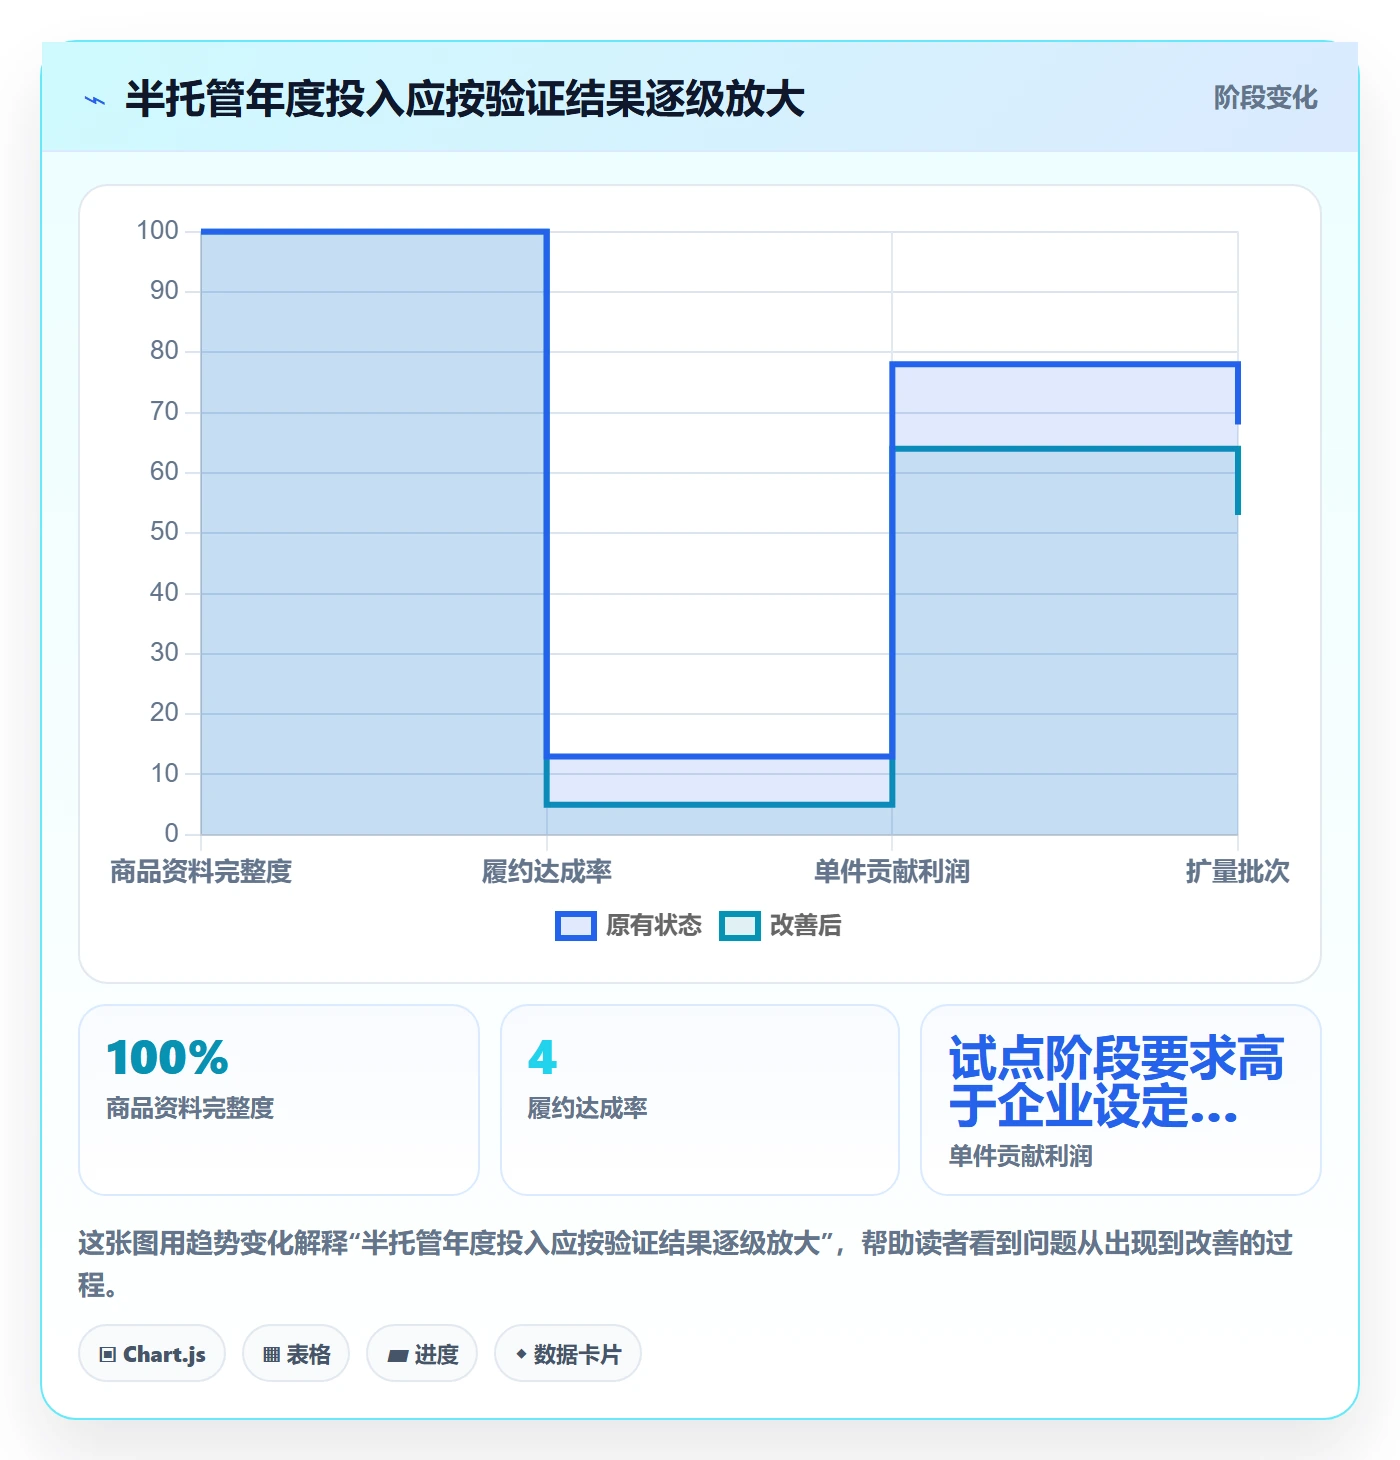Click the 履约达成率 label in the middle card
This screenshot has height=1460, width=1400.
pos(587,1108)
